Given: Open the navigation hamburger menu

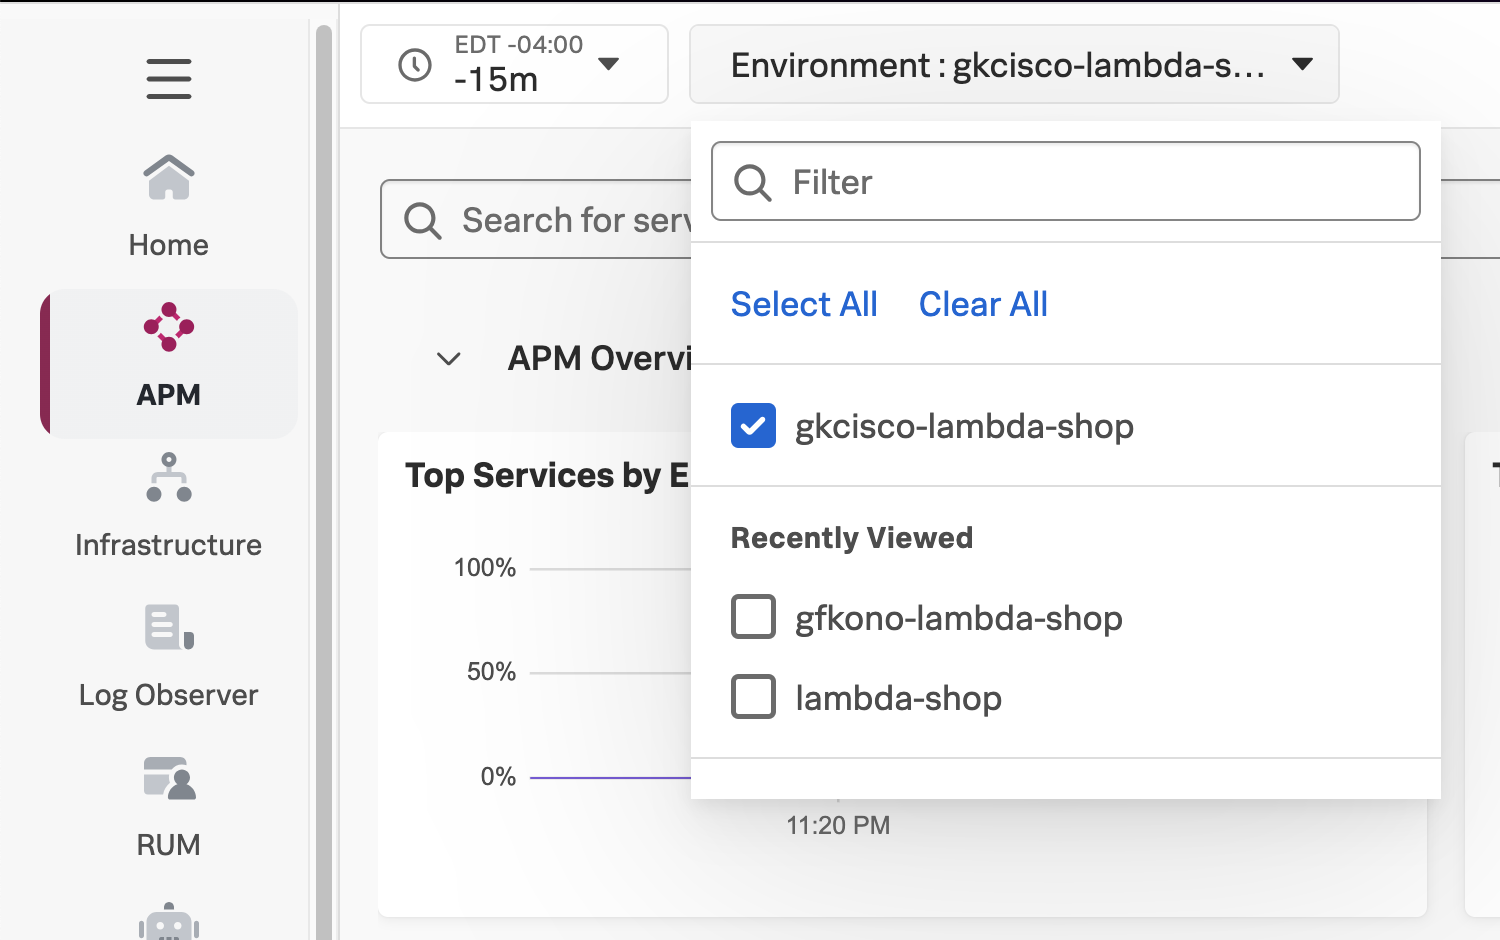Looking at the screenshot, I should click(168, 79).
